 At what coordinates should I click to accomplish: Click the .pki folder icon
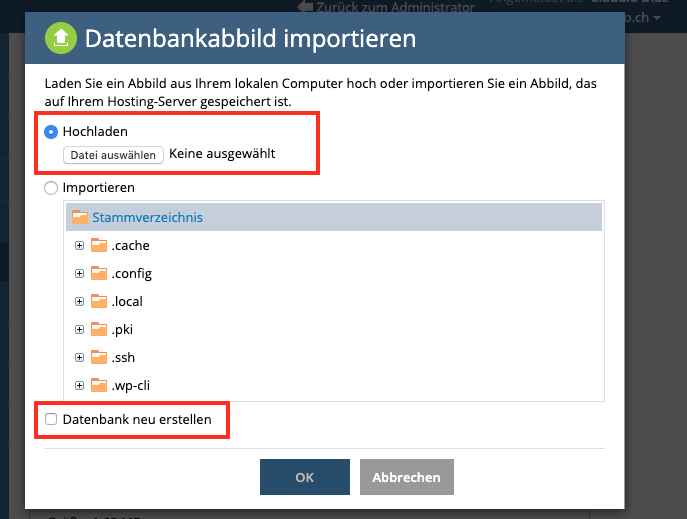[x=98, y=329]
